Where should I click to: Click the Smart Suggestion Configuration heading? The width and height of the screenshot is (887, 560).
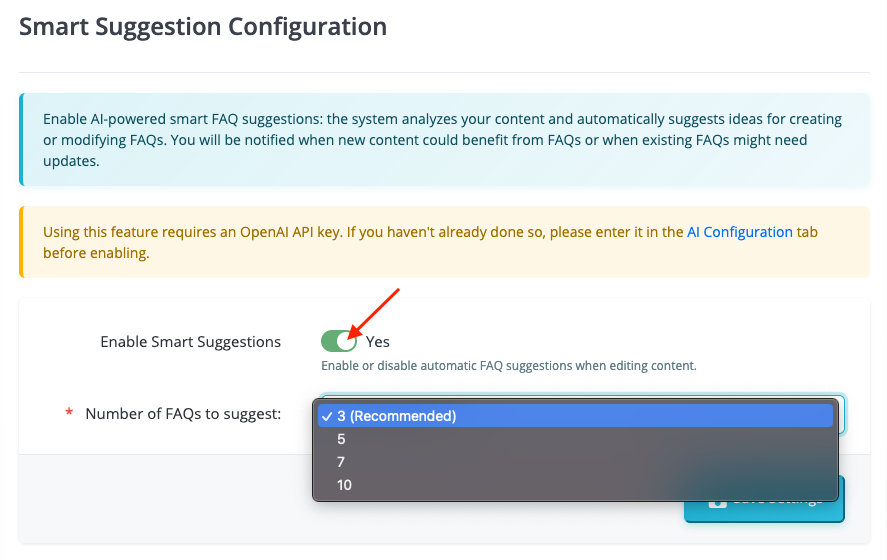[x=203, y=26]
